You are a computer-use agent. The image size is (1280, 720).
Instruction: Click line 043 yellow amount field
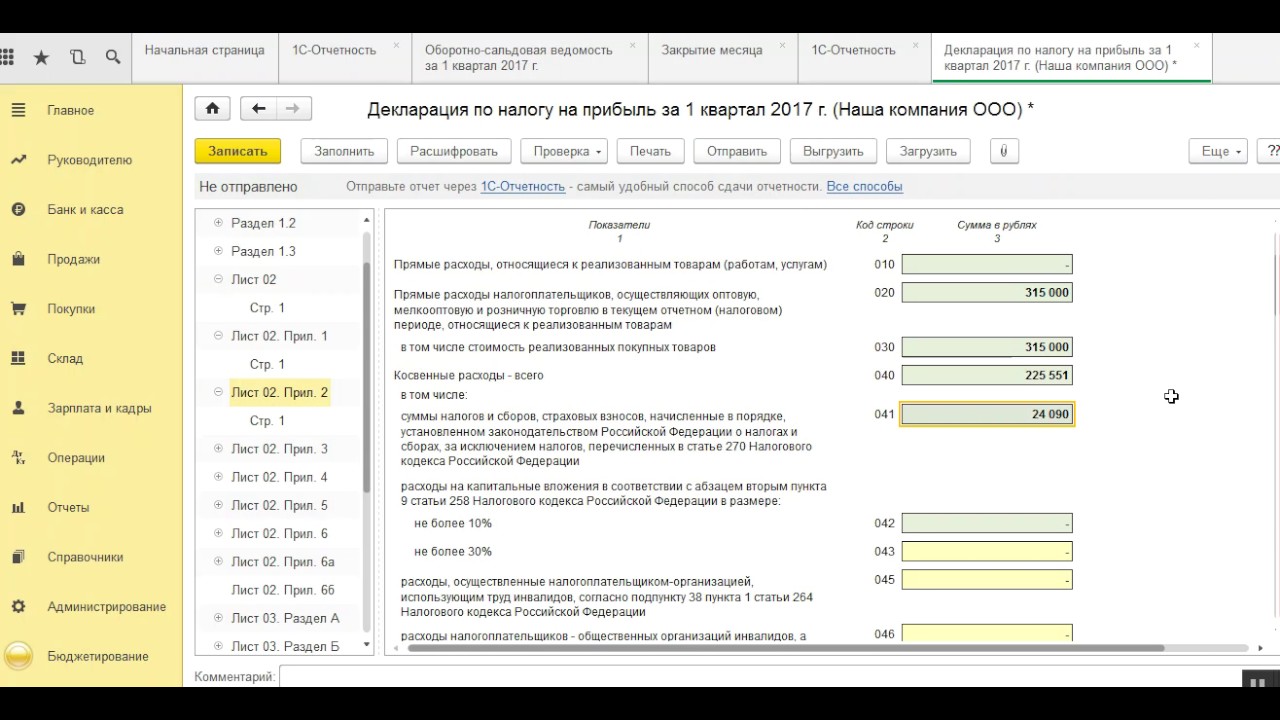point(987,552)
